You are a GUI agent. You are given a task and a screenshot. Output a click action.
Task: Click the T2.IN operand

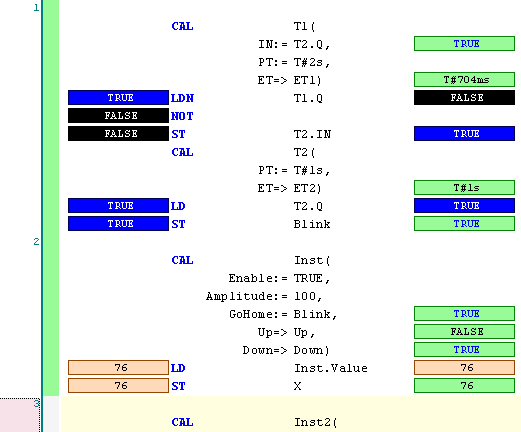(x=312, y=134)
